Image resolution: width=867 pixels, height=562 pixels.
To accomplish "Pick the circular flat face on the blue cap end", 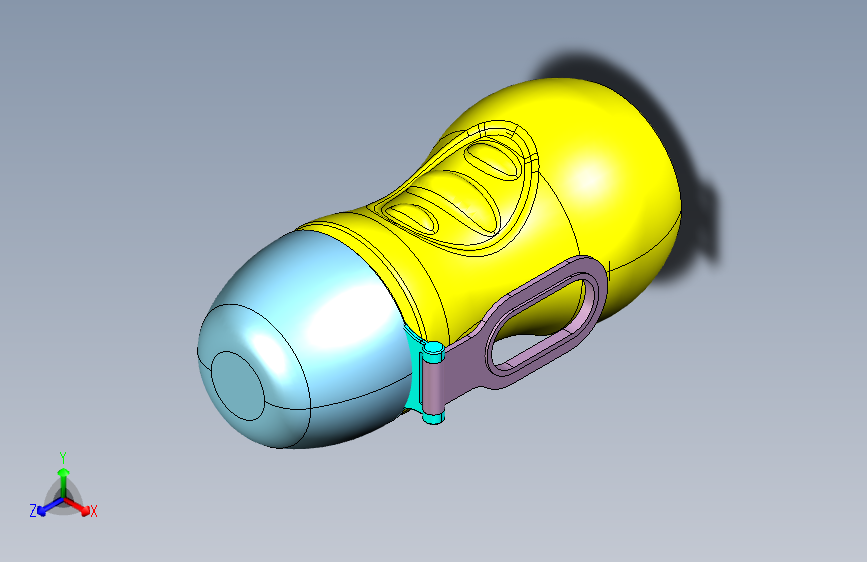I will click(x=238, y=386).
